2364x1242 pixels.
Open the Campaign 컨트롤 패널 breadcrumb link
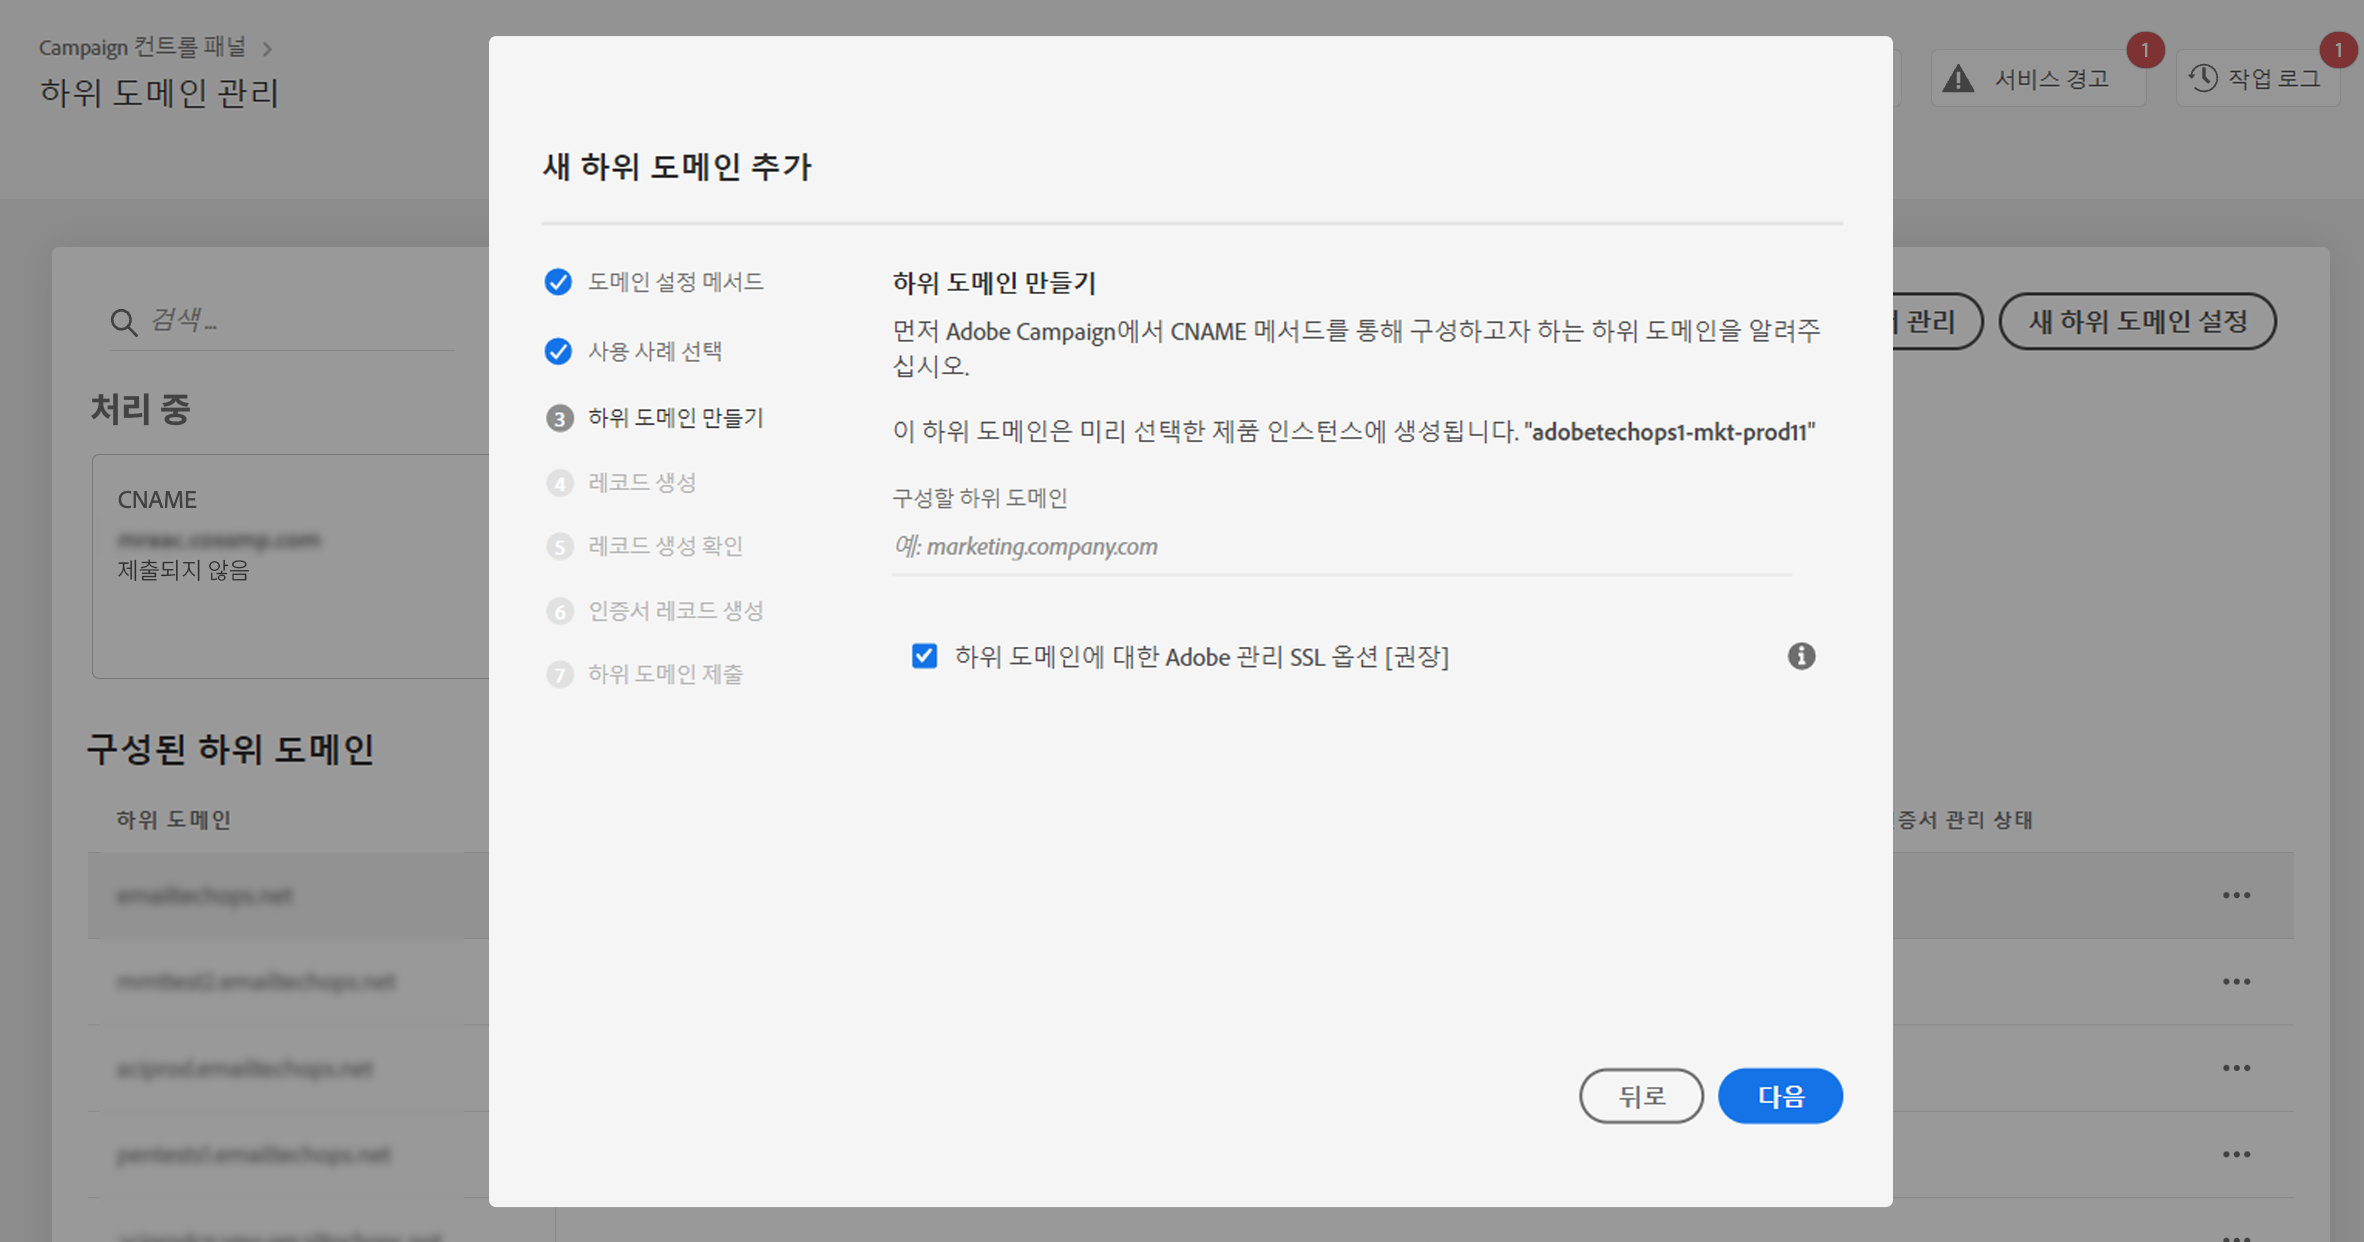click(x=142, y=47)
